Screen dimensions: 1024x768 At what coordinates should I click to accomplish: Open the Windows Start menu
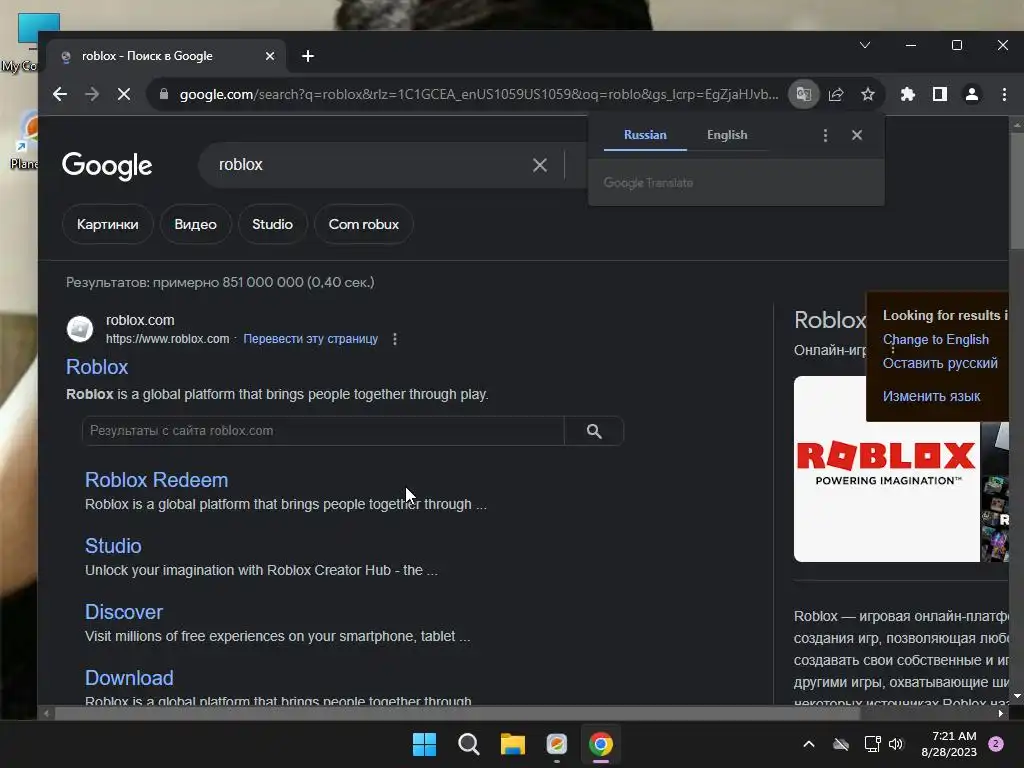(424, 744)
